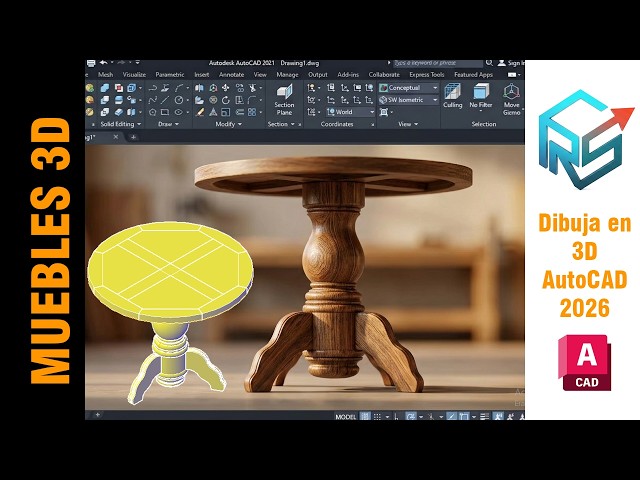Open the Annotate ribbon tab

[x=231, y=75]
